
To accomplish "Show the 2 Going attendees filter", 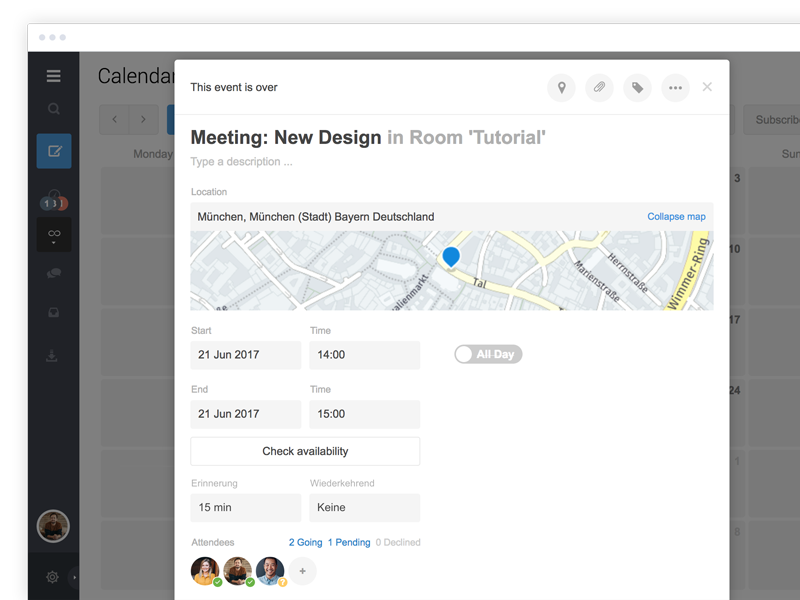I will tap(305, 542).
